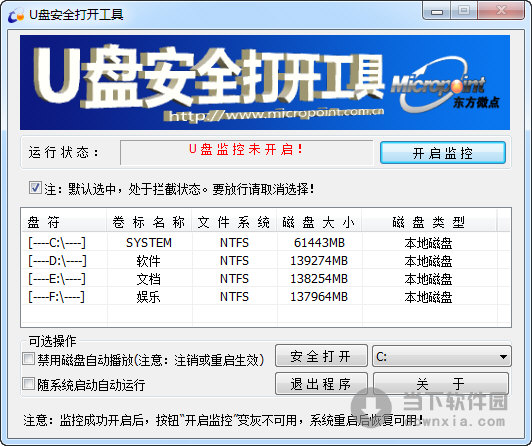532x446 pixels.
Task: Click 本地磁盘 cell in the D: row
Action: tap(429, 261)
